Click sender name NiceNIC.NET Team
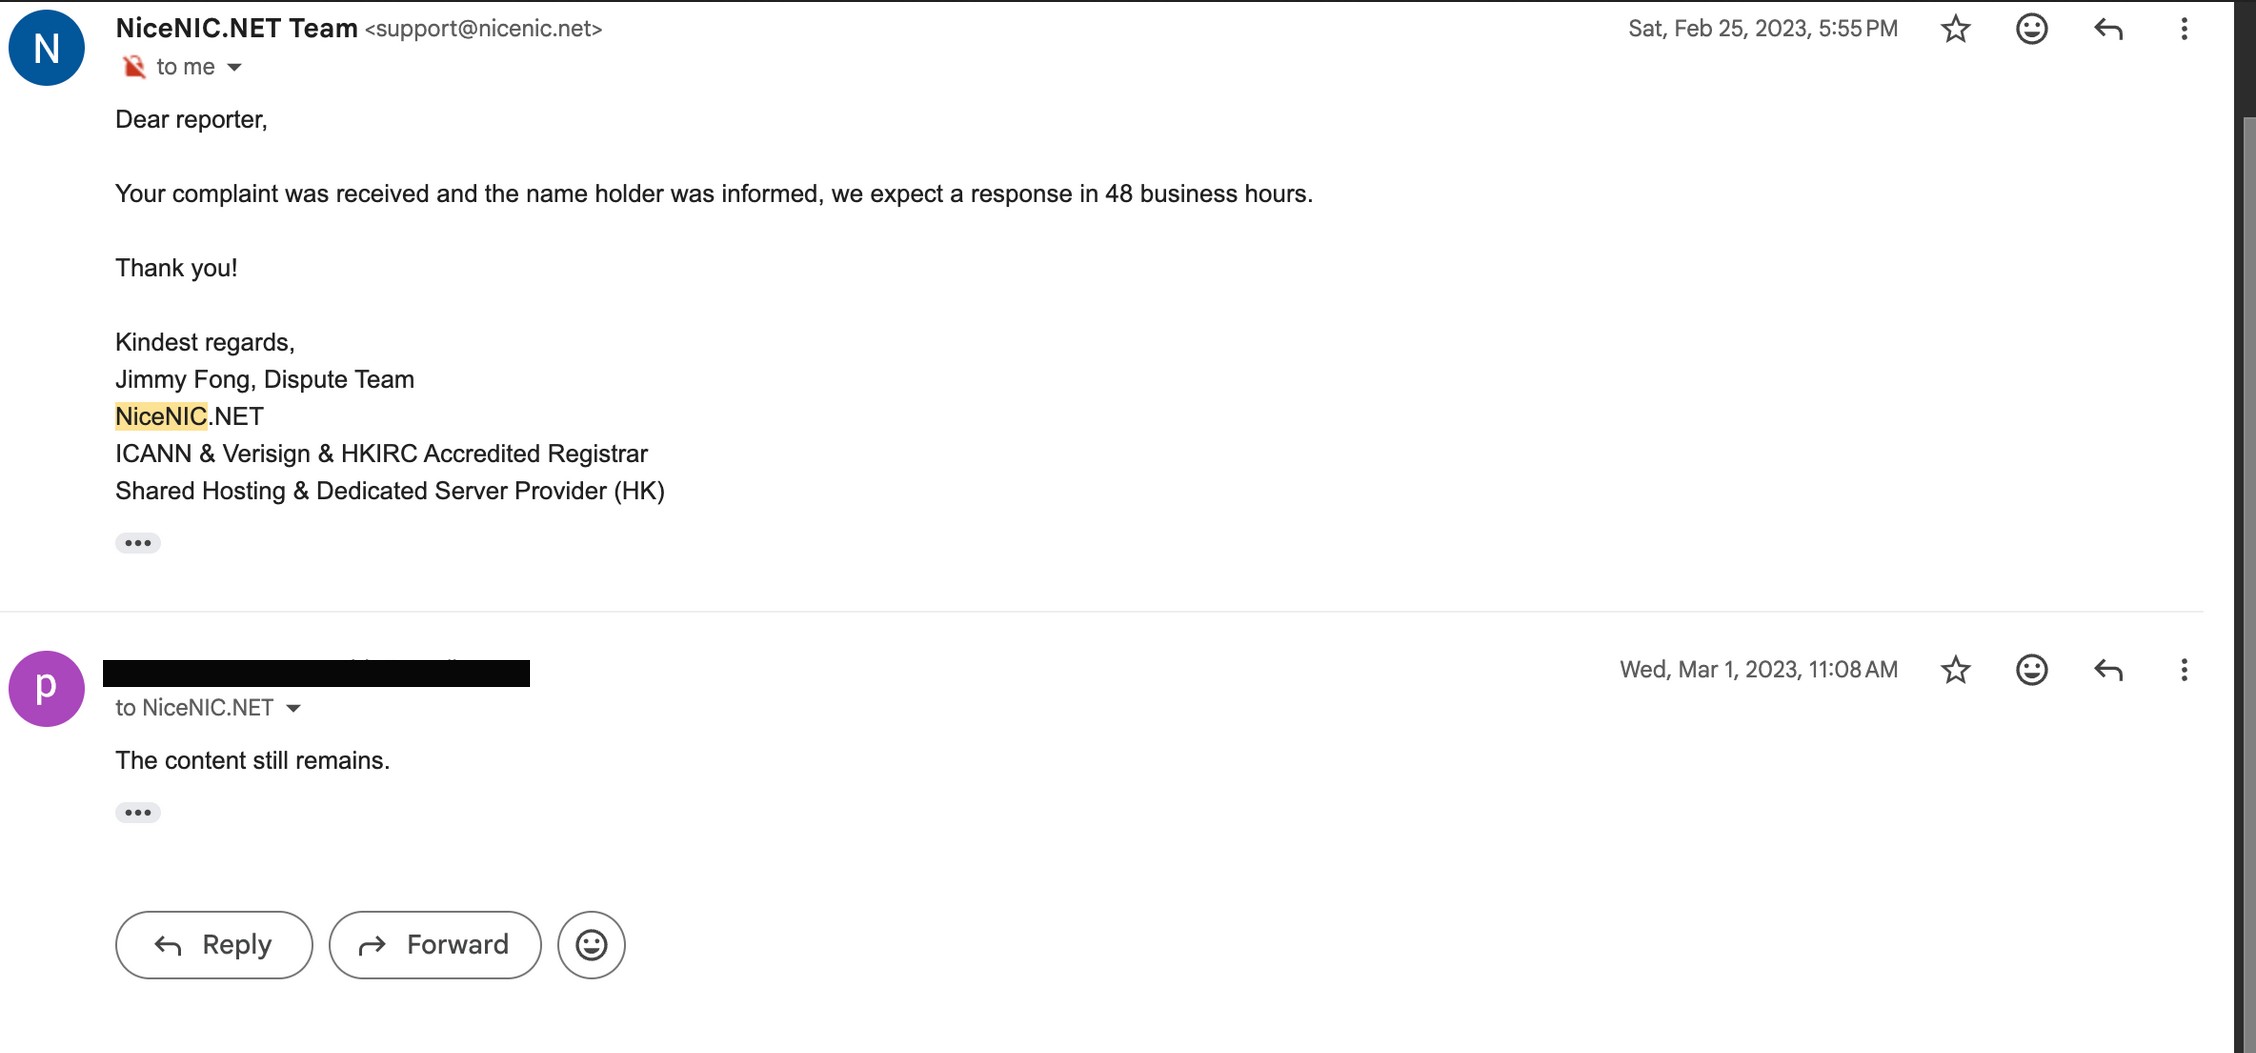 (x=236, y=28)
